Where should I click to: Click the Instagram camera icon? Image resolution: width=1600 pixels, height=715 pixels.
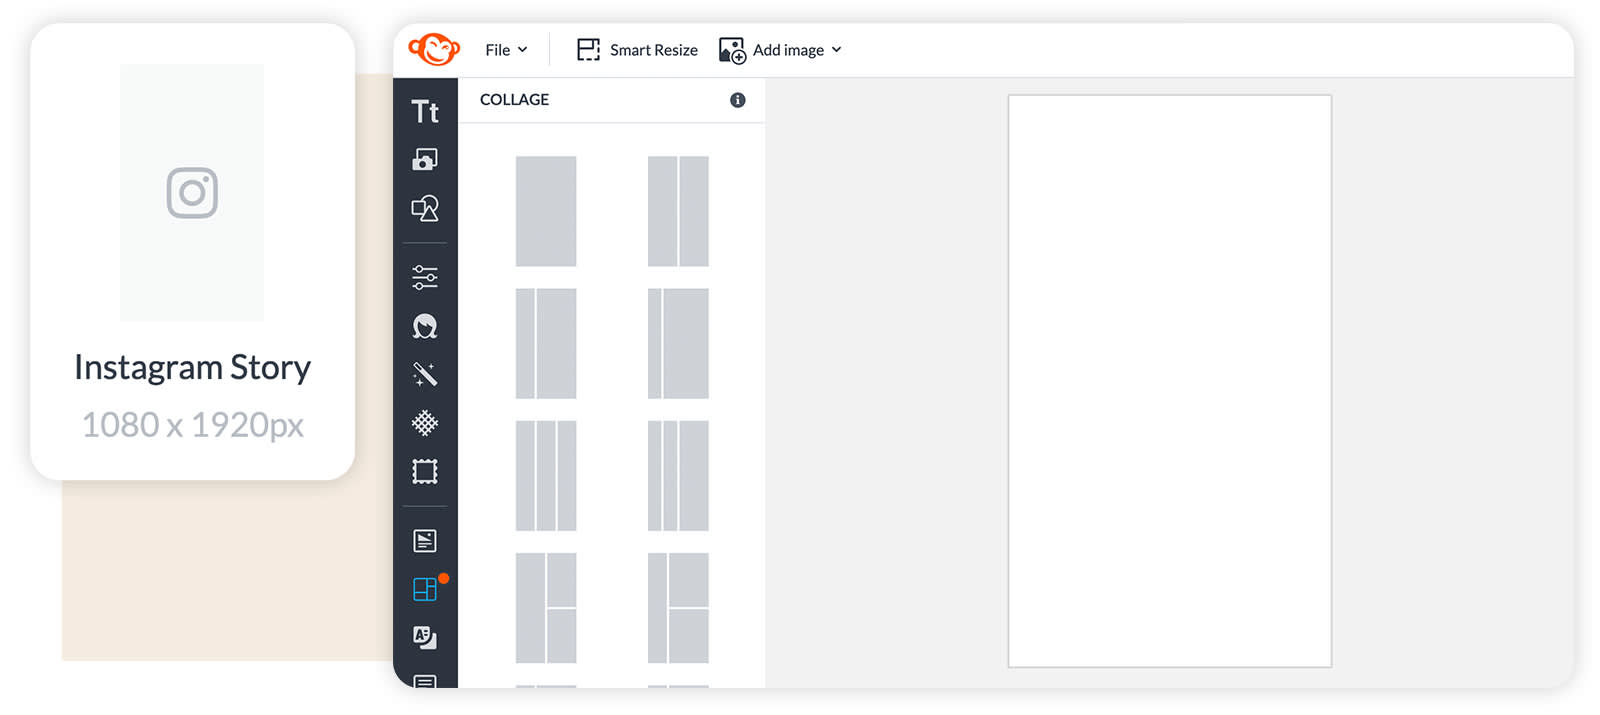(192, 192)
